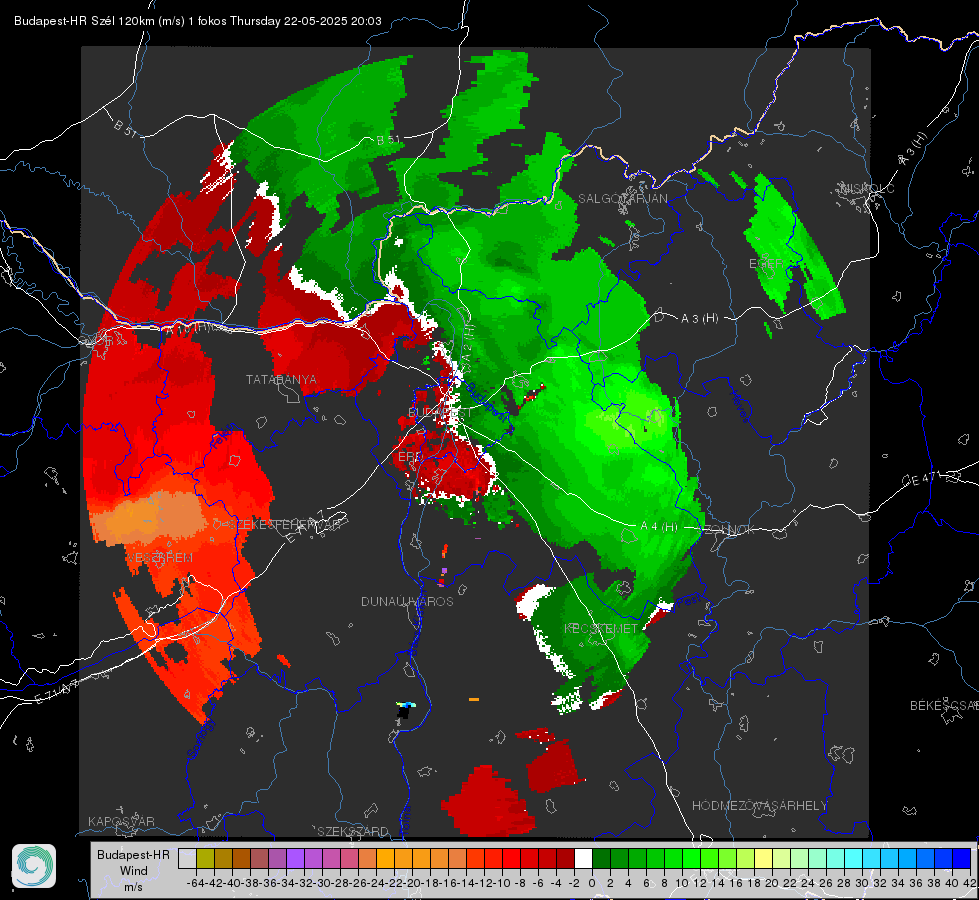Click the legend value label '20'
This screenshot has height=900, width=979.
tap(772, 883)
